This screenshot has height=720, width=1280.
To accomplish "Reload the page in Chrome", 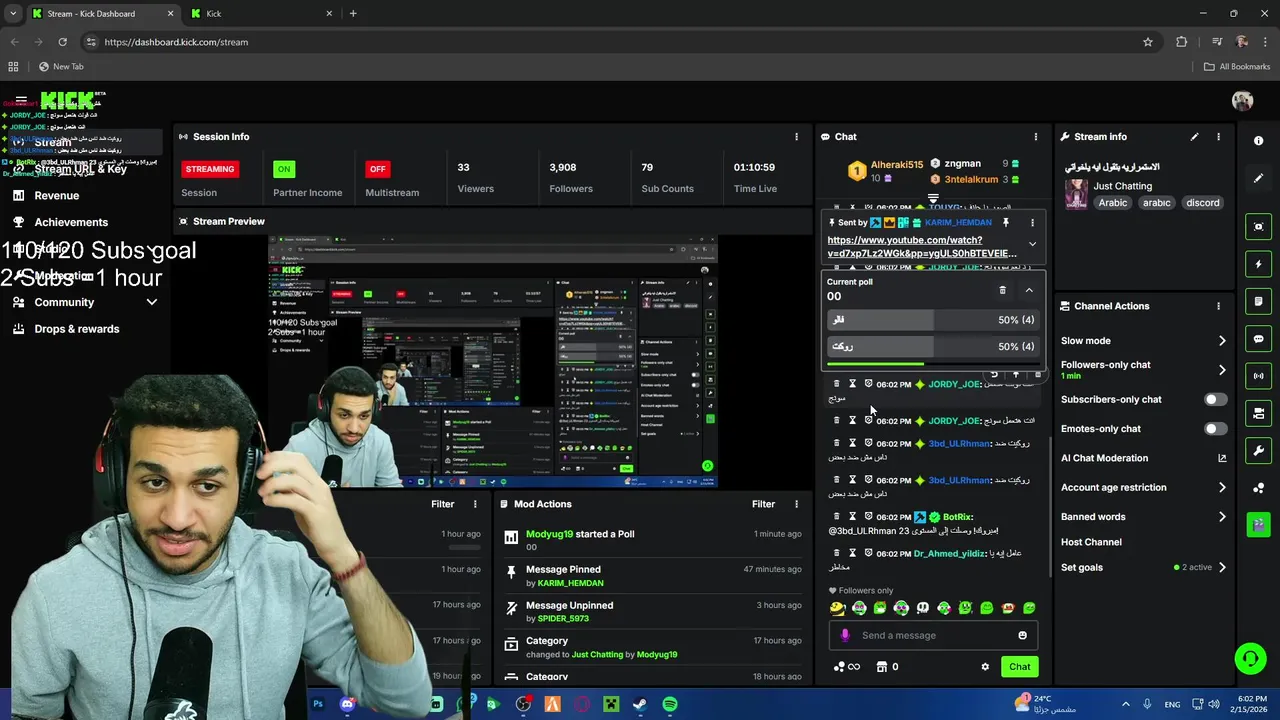I will pyautogui.click(x=62, y=42).
